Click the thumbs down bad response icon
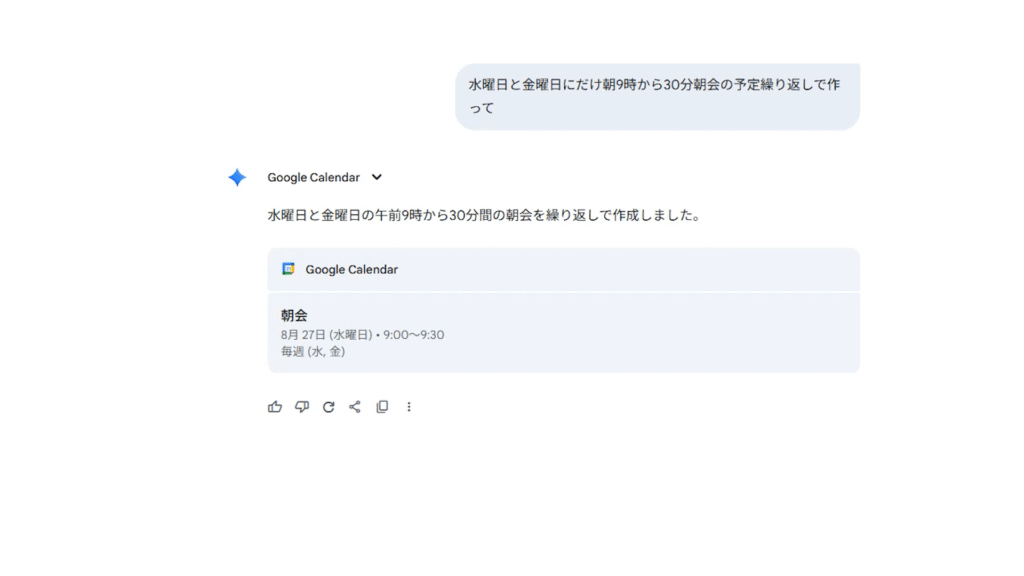Screen dimensions: 1024x576 302,407
